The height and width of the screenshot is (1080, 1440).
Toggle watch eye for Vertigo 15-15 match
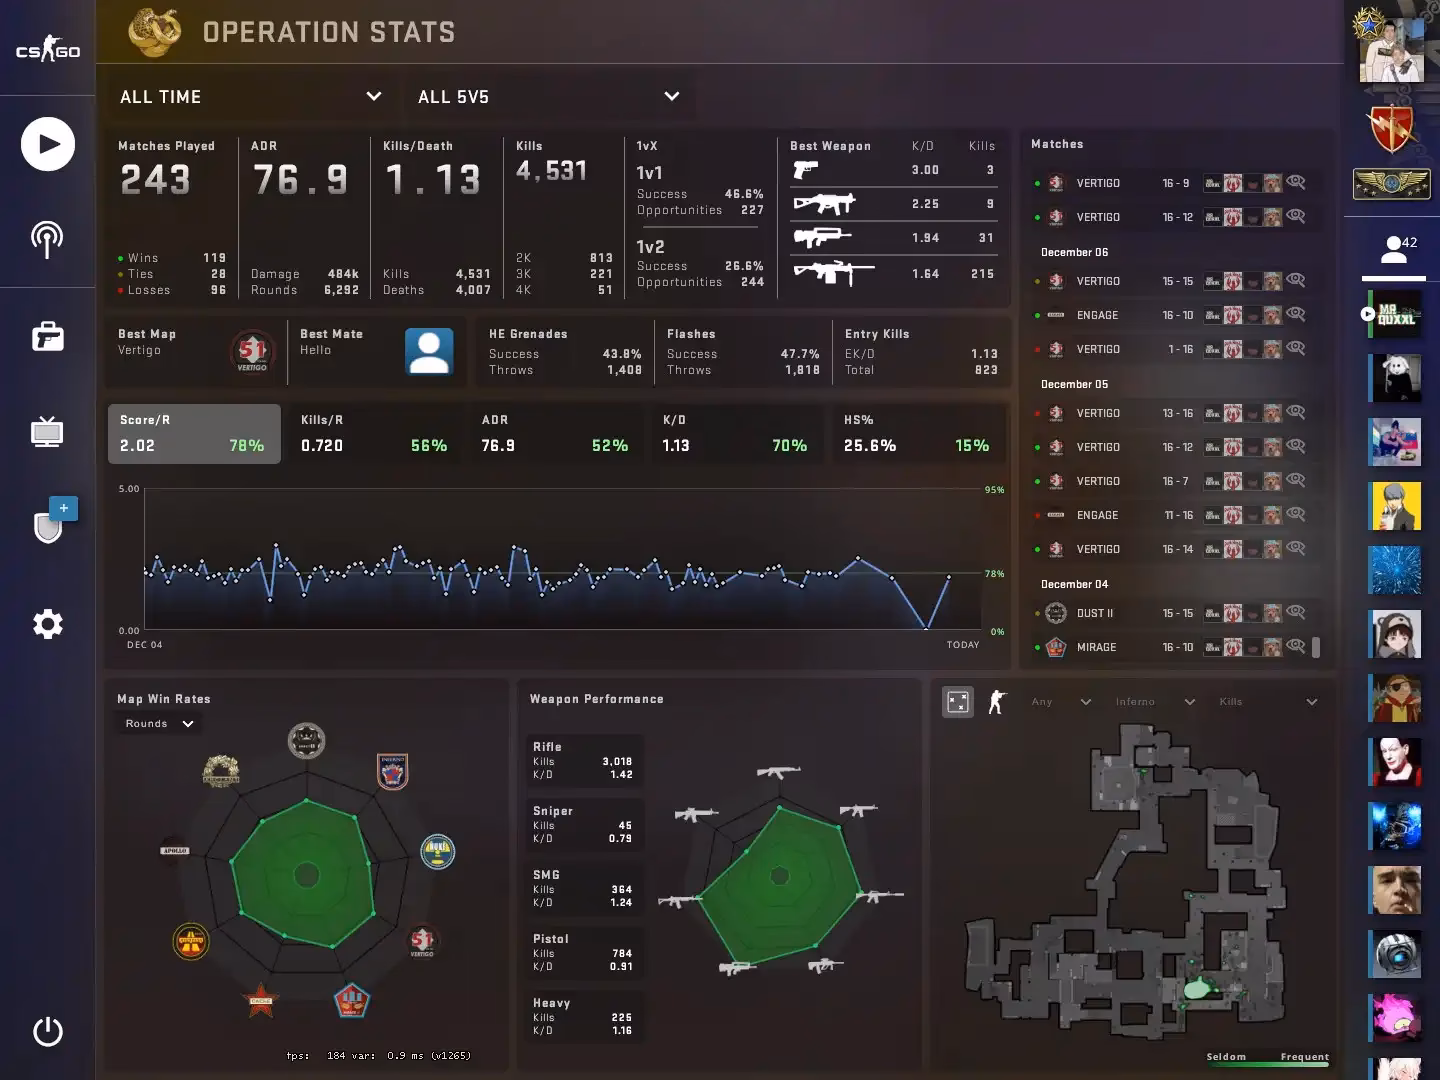coord(1296,280)
